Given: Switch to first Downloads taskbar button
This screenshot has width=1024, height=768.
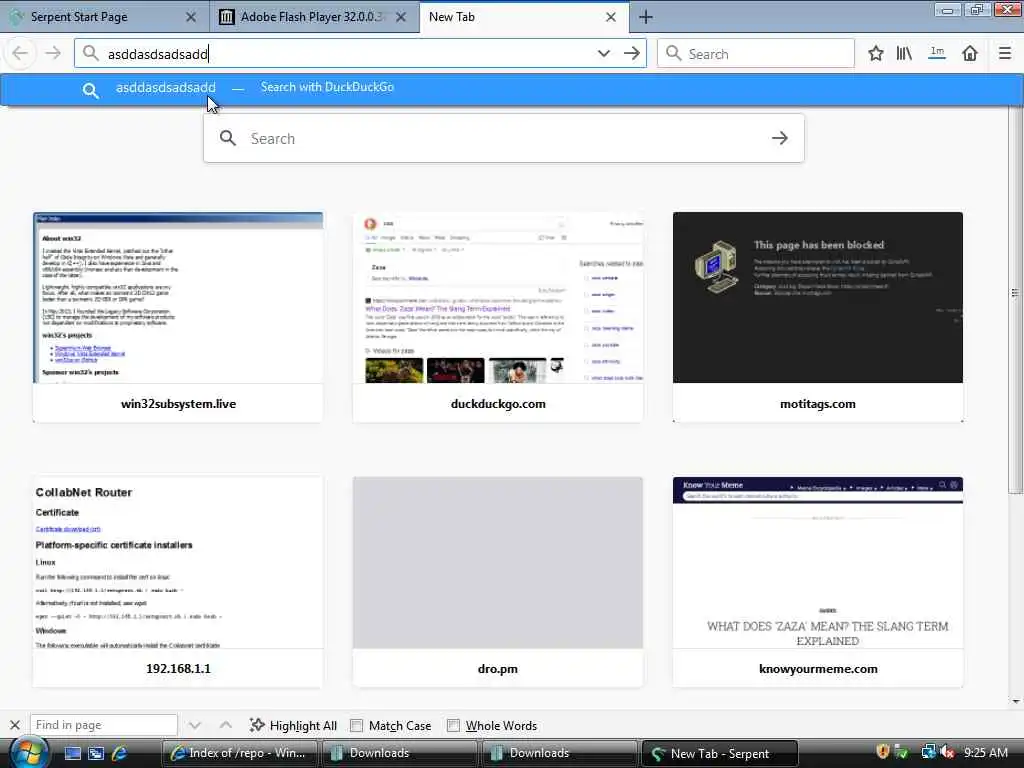Looking at the screenshot, I should [x=400, y=753].
